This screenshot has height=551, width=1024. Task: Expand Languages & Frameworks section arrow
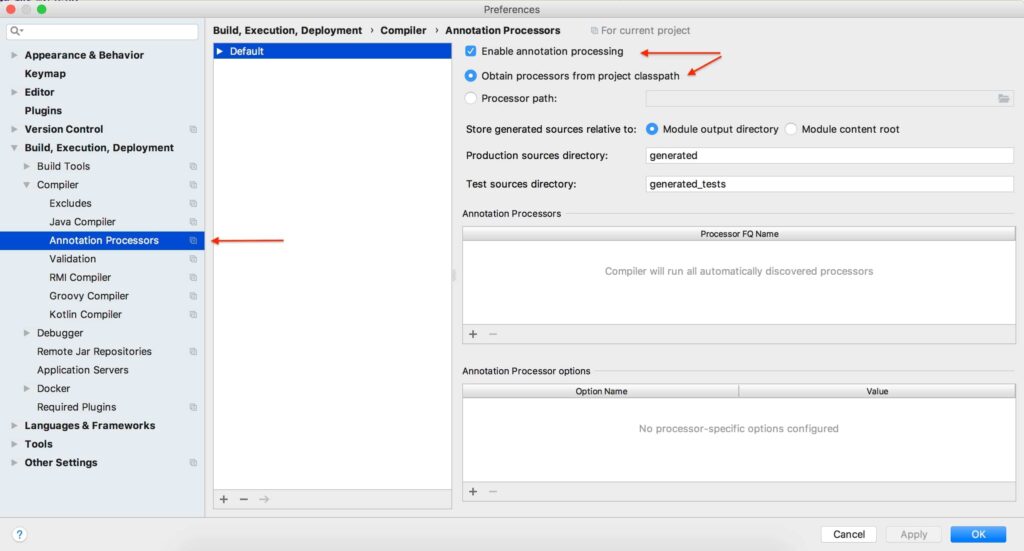[14, 425]
